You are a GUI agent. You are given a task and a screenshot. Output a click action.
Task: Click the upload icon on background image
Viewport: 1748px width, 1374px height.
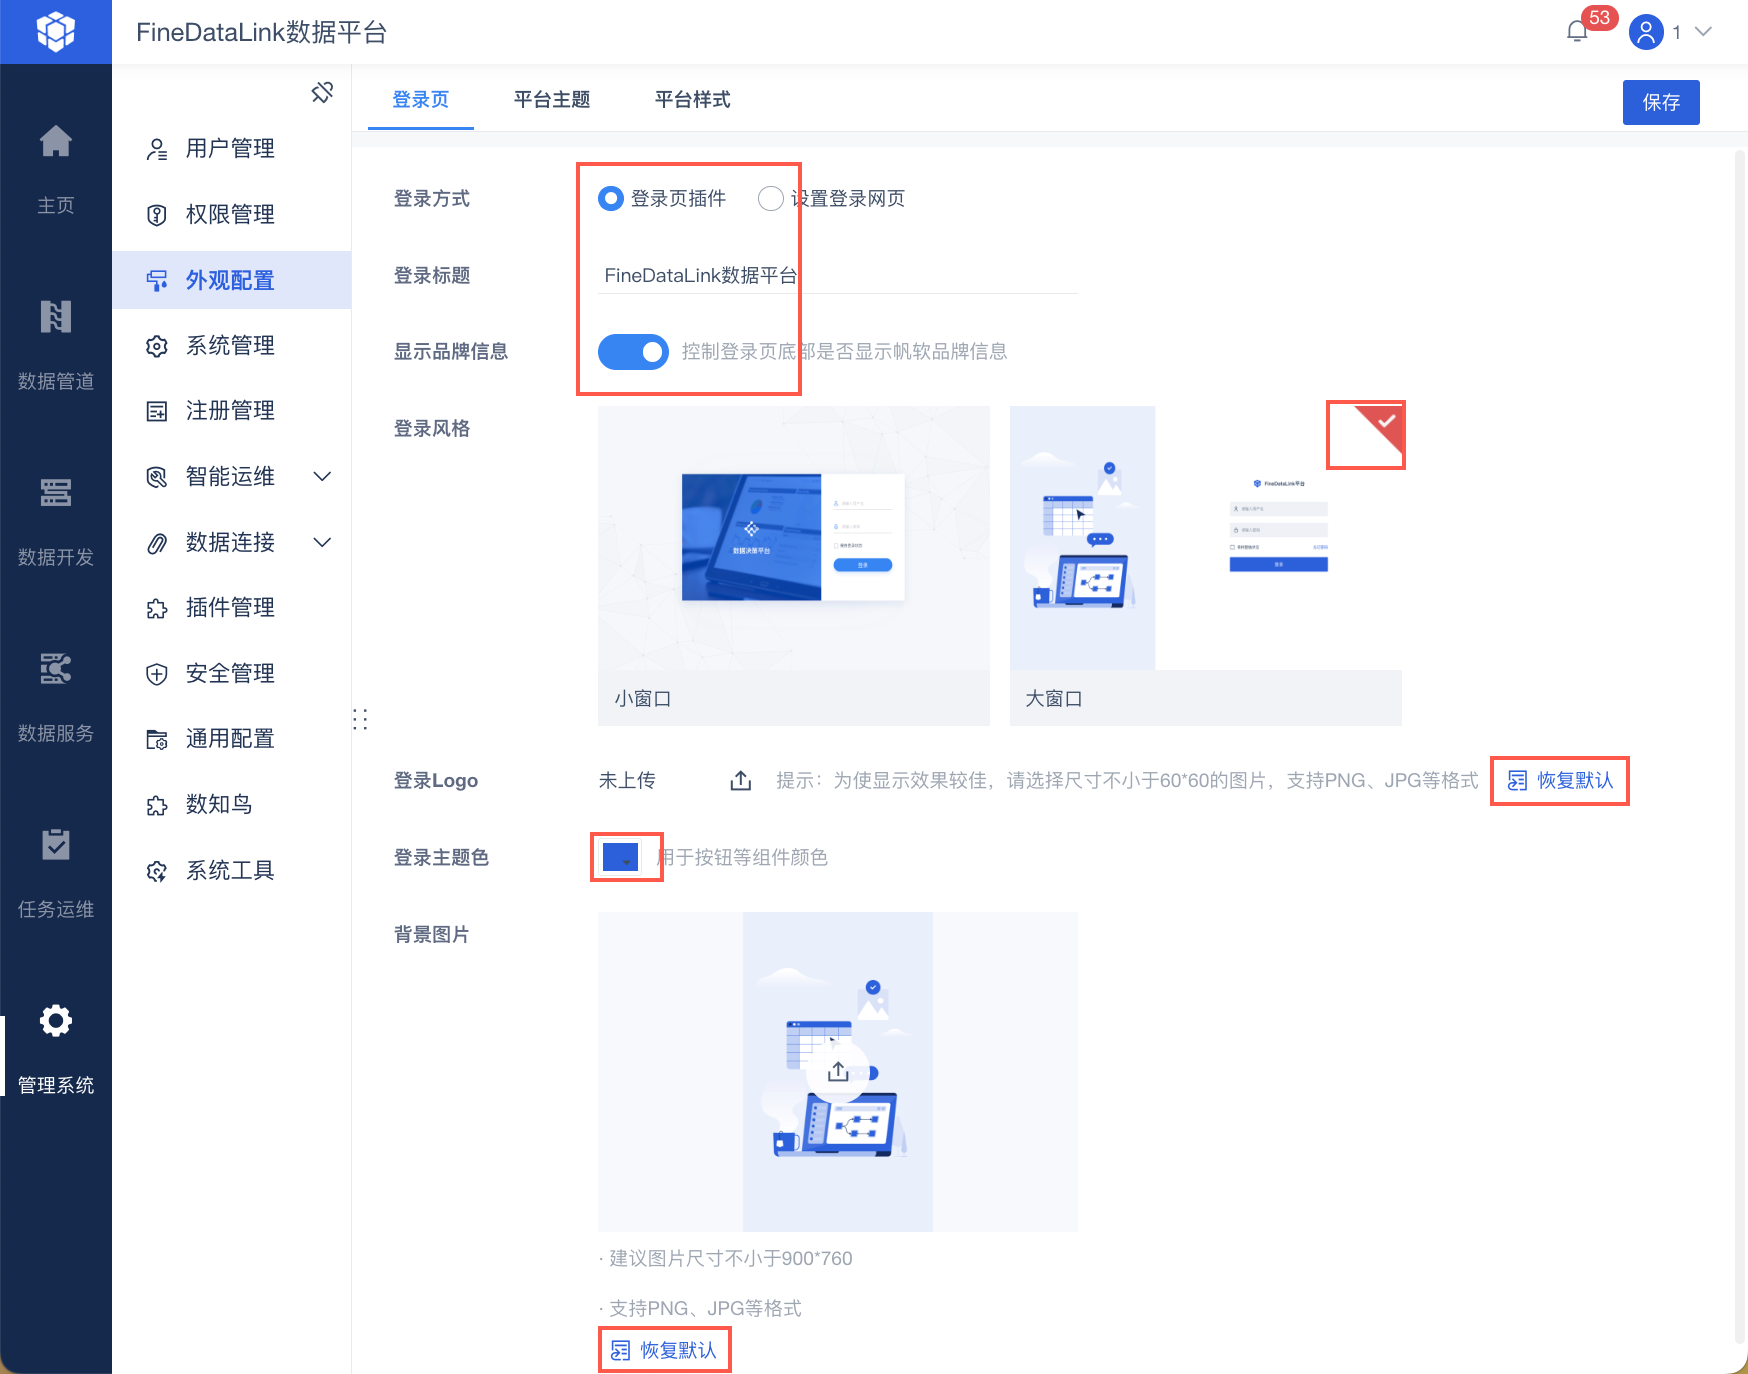tap(838, 1072)
